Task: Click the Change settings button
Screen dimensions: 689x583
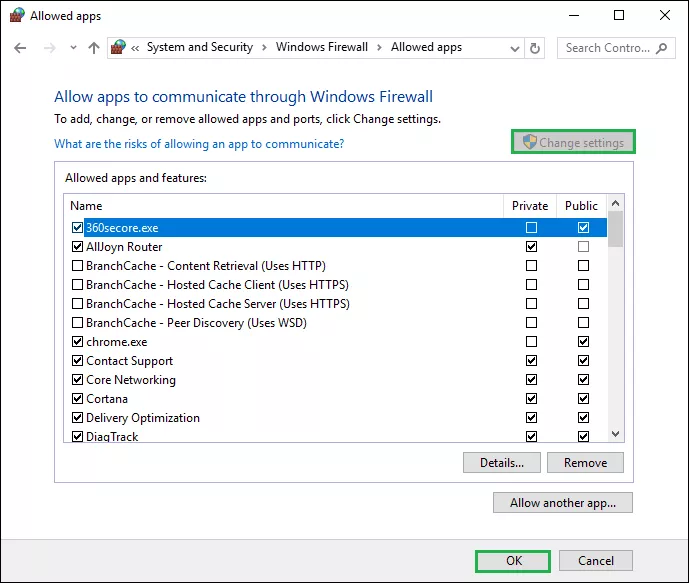Action: pyautogui.click(x=573, y=142)
